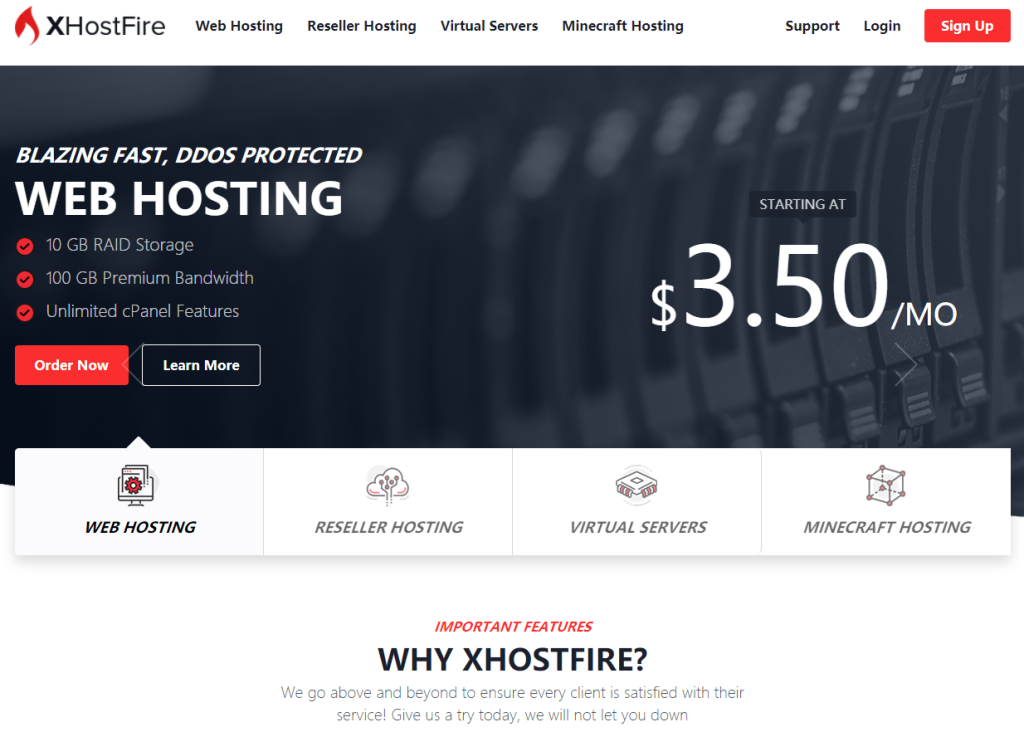Click the 'We go above and beyond' paragraph
This screenshot has width=1024, height=732.
(513, 704)
